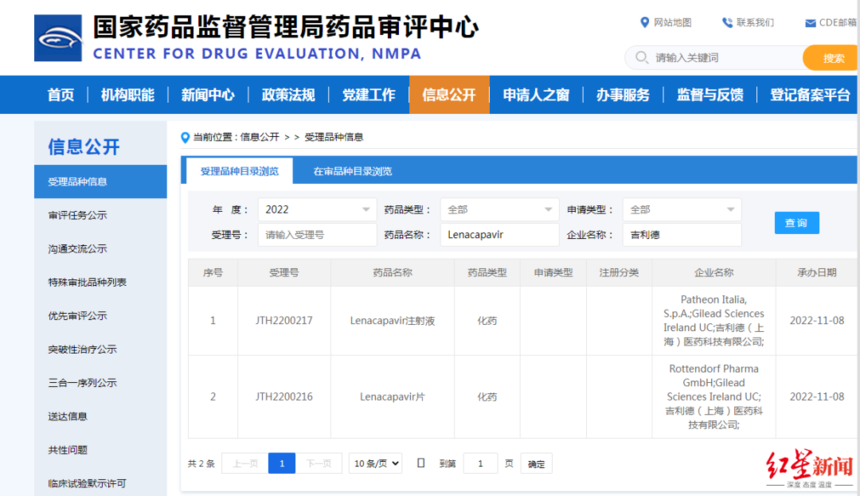Click the 请输入受理号 input field
The height and width of the screenshot is (496, 860).
tap(317, 235)
